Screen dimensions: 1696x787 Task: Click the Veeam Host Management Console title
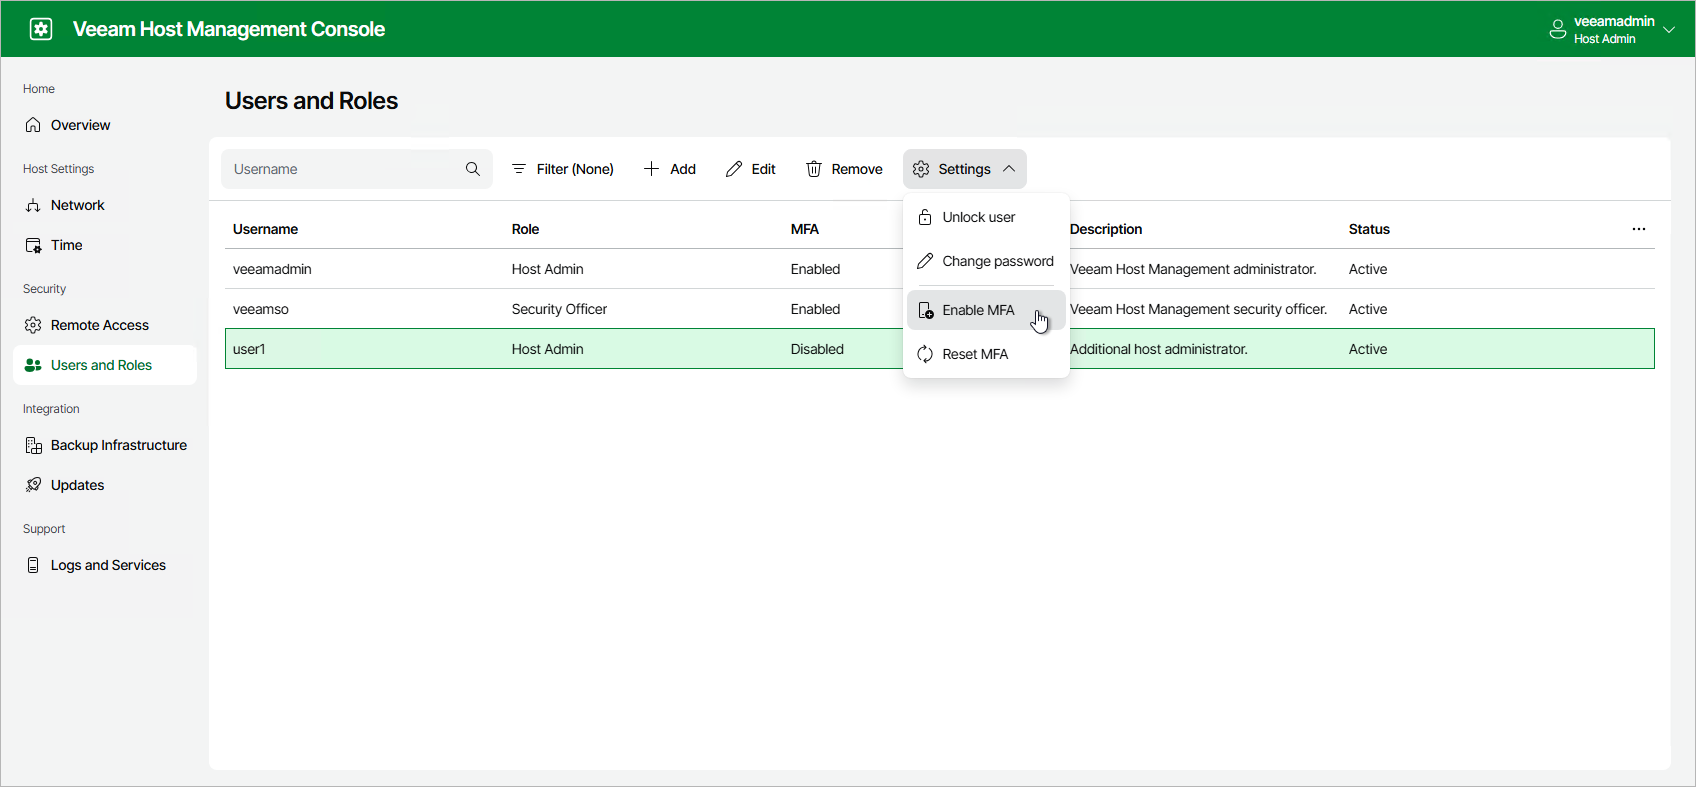click(229, 29)
